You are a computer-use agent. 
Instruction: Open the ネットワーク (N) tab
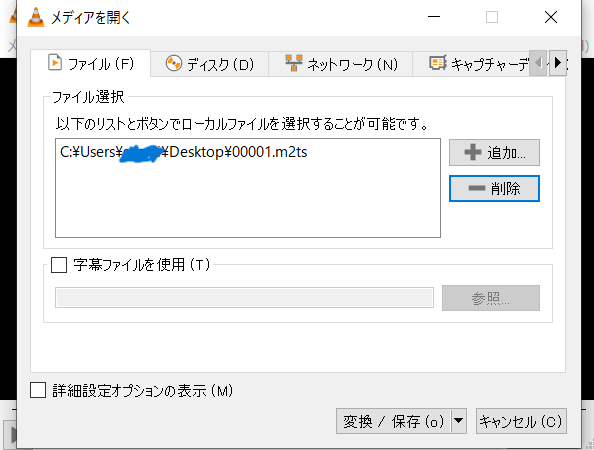(x=341, y=64)
